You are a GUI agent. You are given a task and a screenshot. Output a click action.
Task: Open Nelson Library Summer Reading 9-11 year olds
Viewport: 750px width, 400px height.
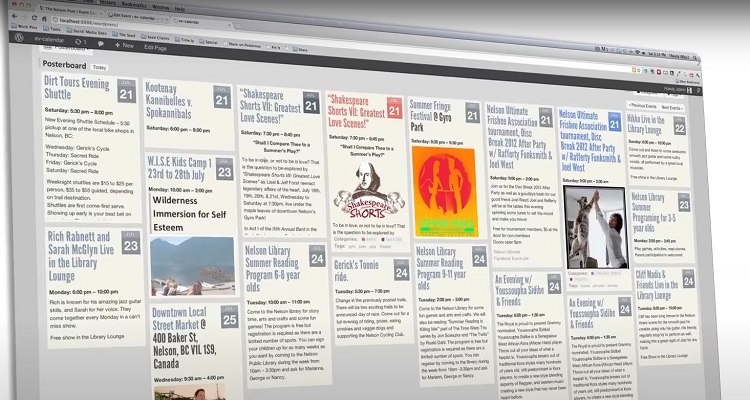(x=441, y=268)
